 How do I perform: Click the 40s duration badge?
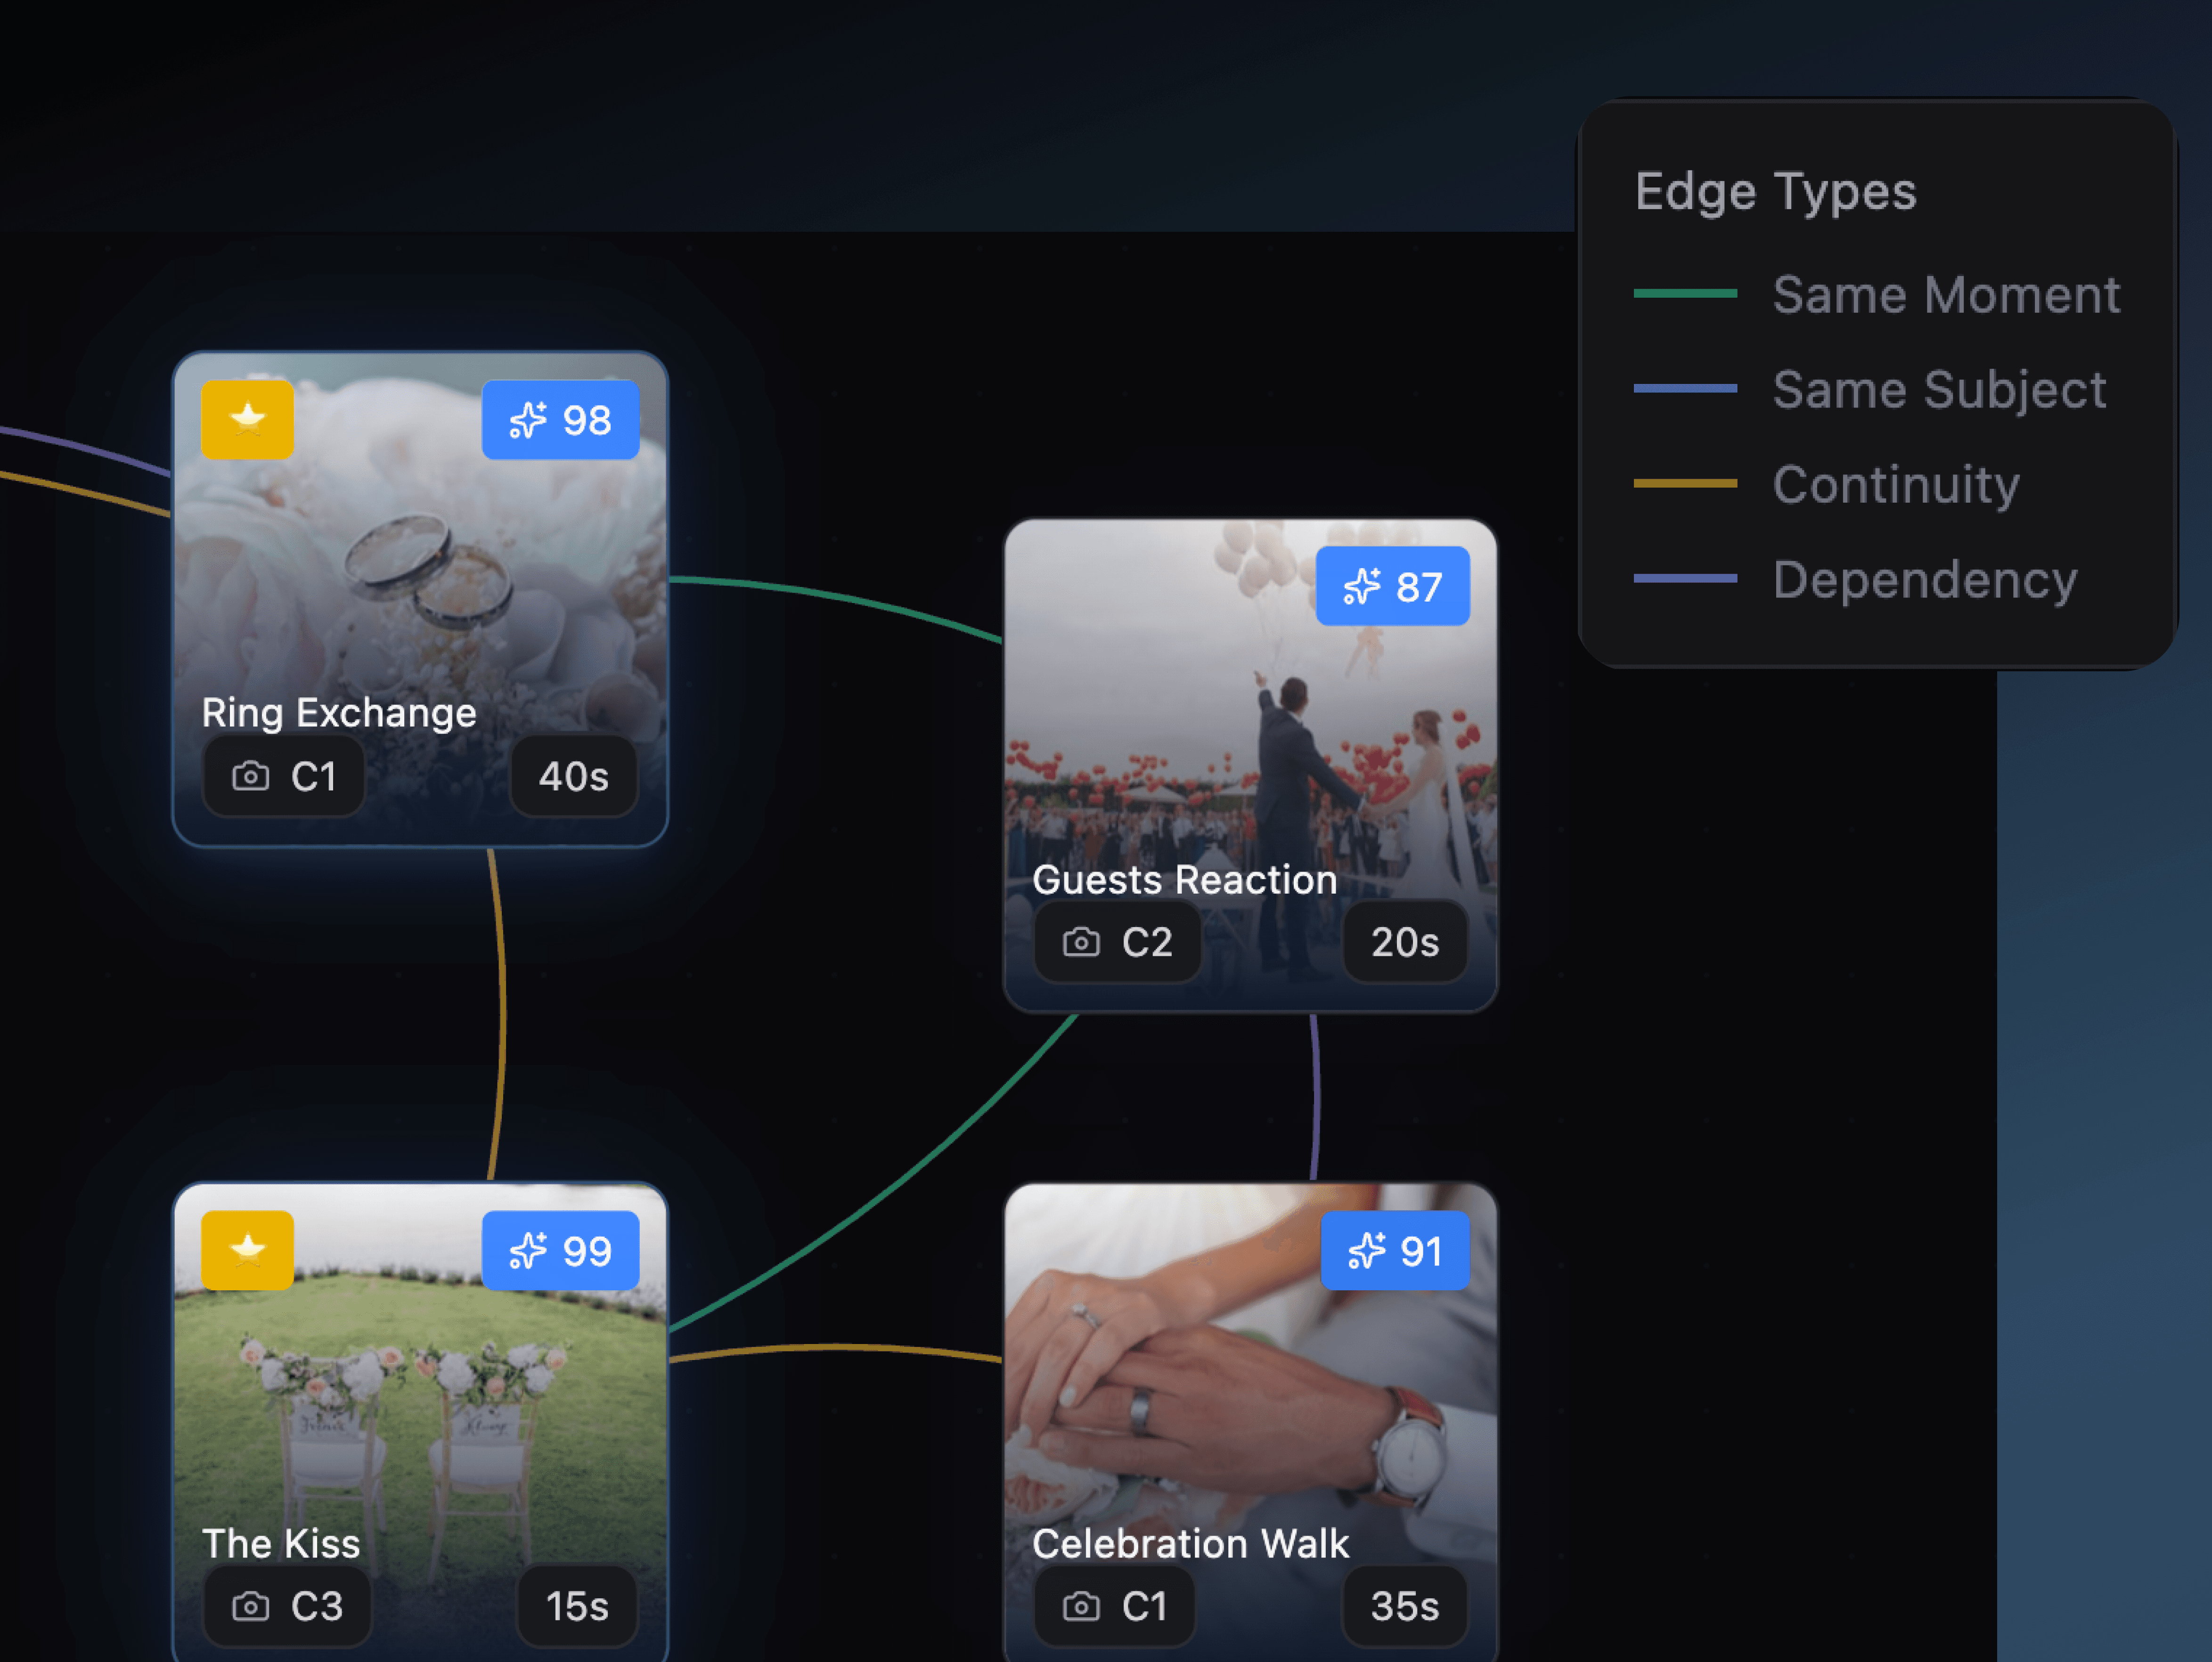point(573,776)
